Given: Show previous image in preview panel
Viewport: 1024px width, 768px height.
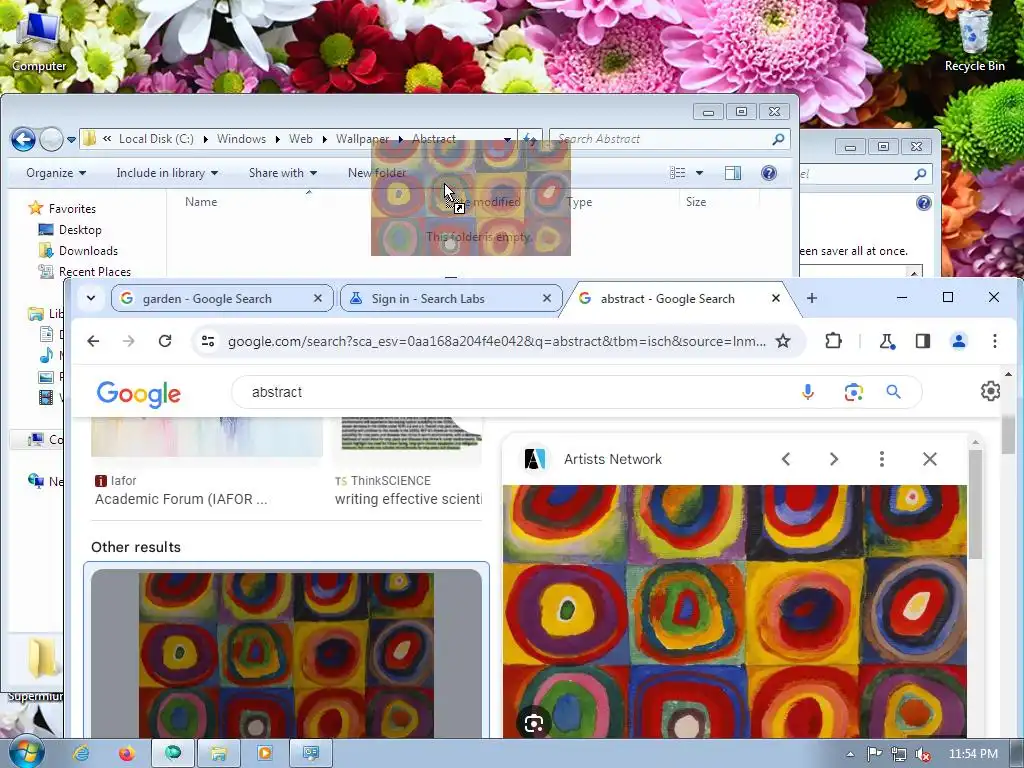Looking at the screenshot, I should pyautogui.click(x=786, y=459).
